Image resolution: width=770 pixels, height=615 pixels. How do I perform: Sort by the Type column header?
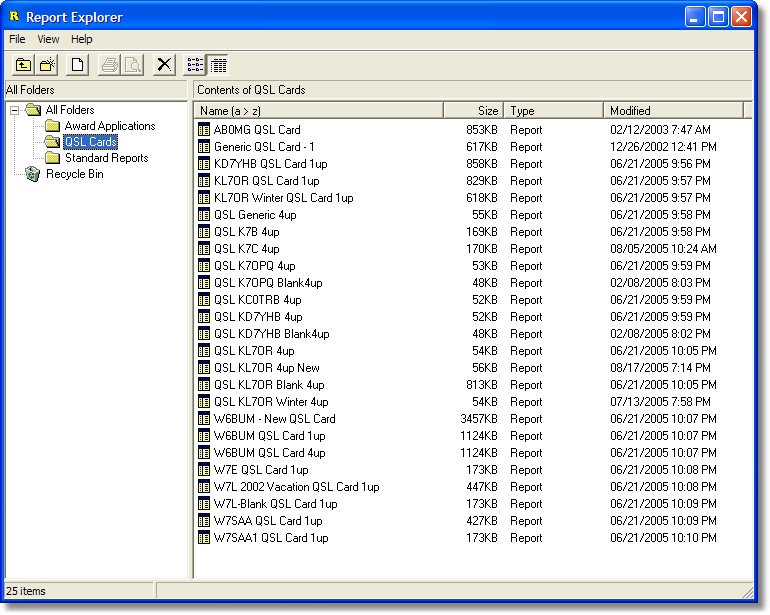(553, 111)
